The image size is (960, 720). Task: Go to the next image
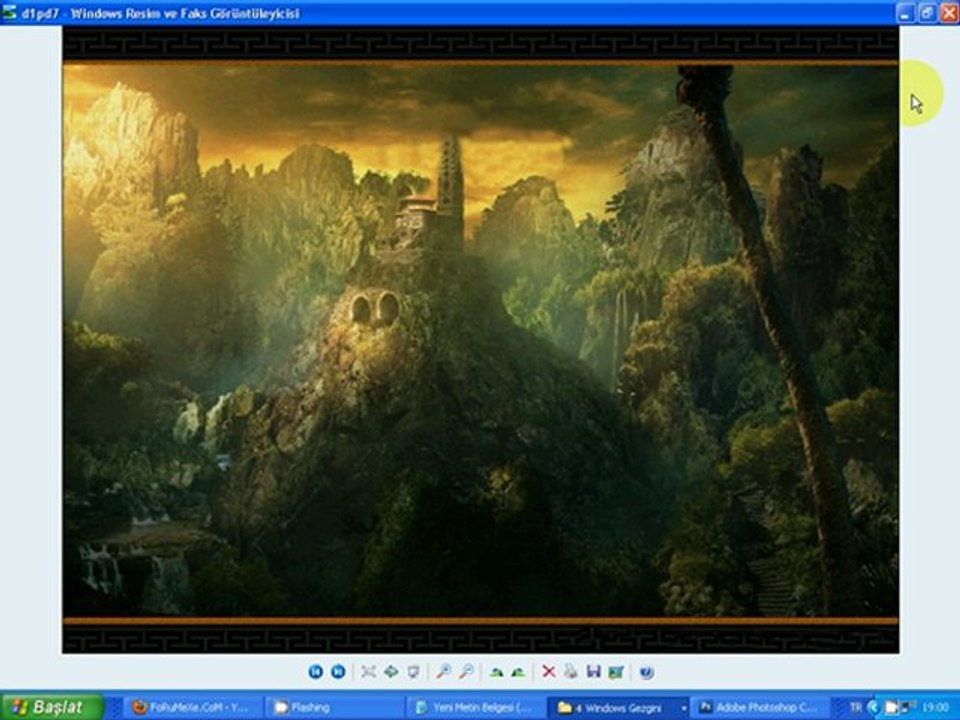338,672
